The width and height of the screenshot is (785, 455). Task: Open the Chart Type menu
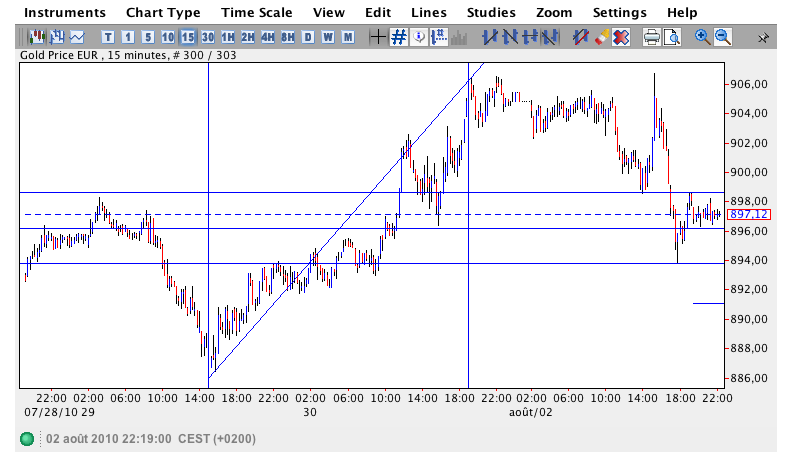pos(163,13)
